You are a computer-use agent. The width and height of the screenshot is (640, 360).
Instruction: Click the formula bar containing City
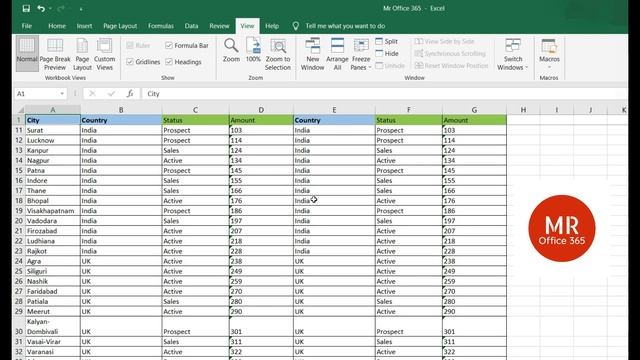coord(384,93)
